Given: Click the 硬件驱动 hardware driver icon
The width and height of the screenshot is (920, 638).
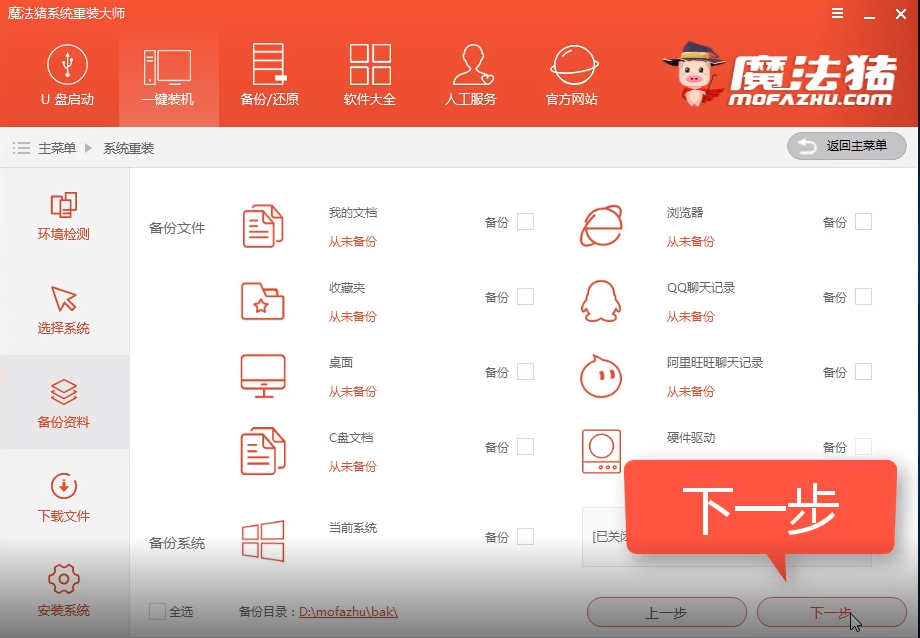Looking at the screenshot, I should 600,449.
